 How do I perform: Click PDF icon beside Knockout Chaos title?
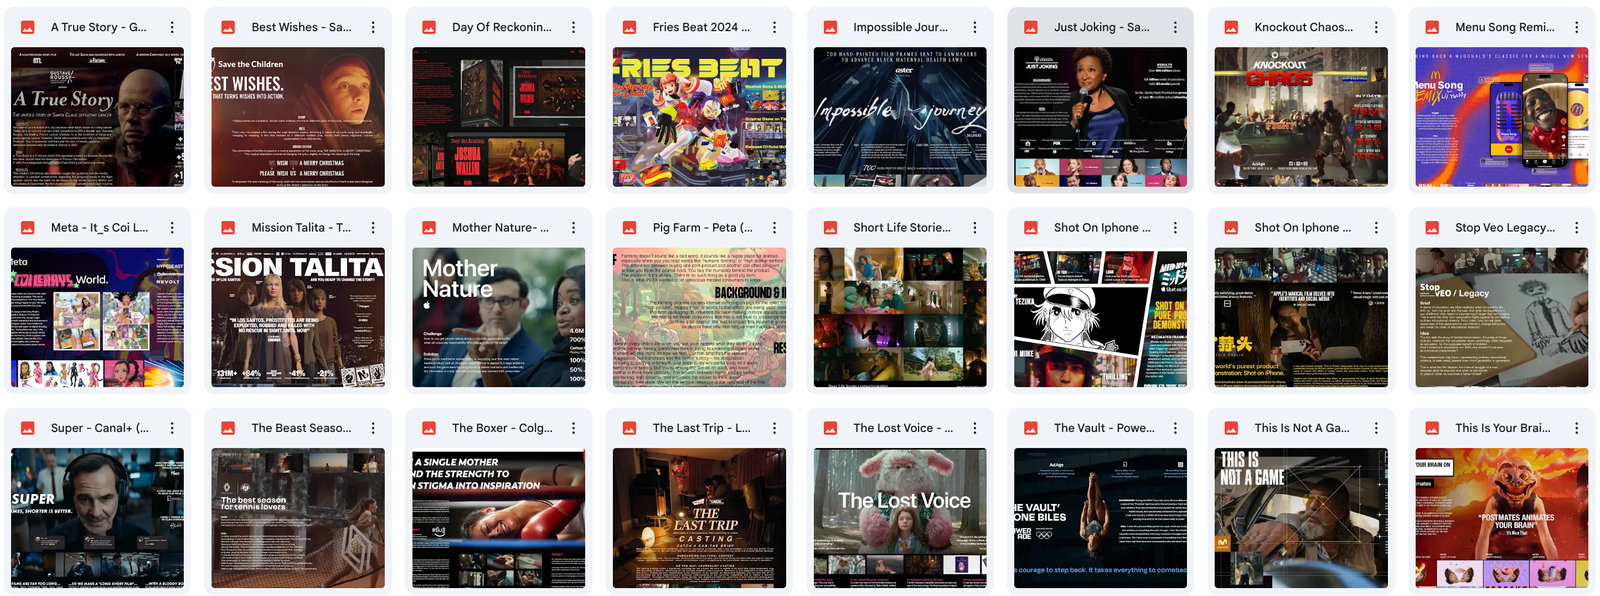pos(1231,27)
